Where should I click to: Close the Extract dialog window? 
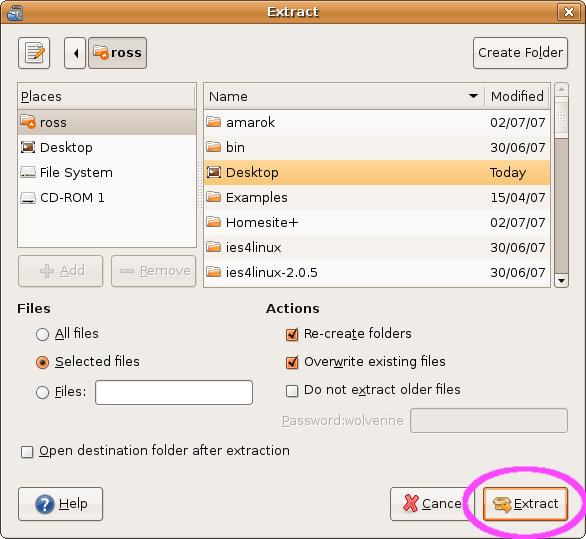[568, 12]
